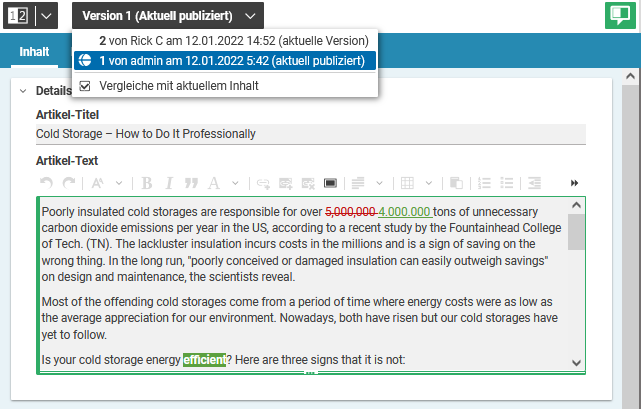Click the bold B formatting icon
This screenshot has height=409, width=641.
[x=147, y=183]
